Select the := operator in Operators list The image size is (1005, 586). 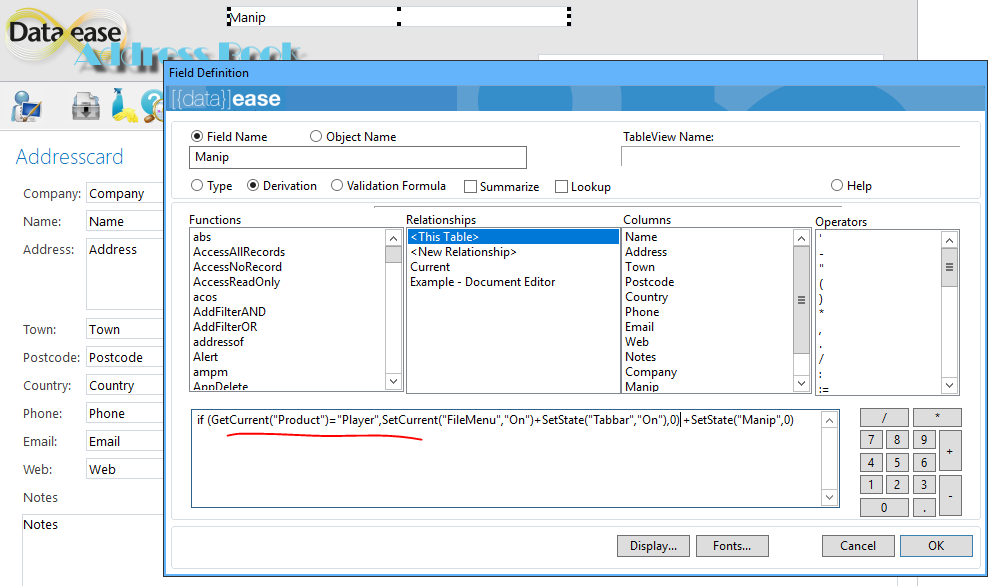[824, 389]
